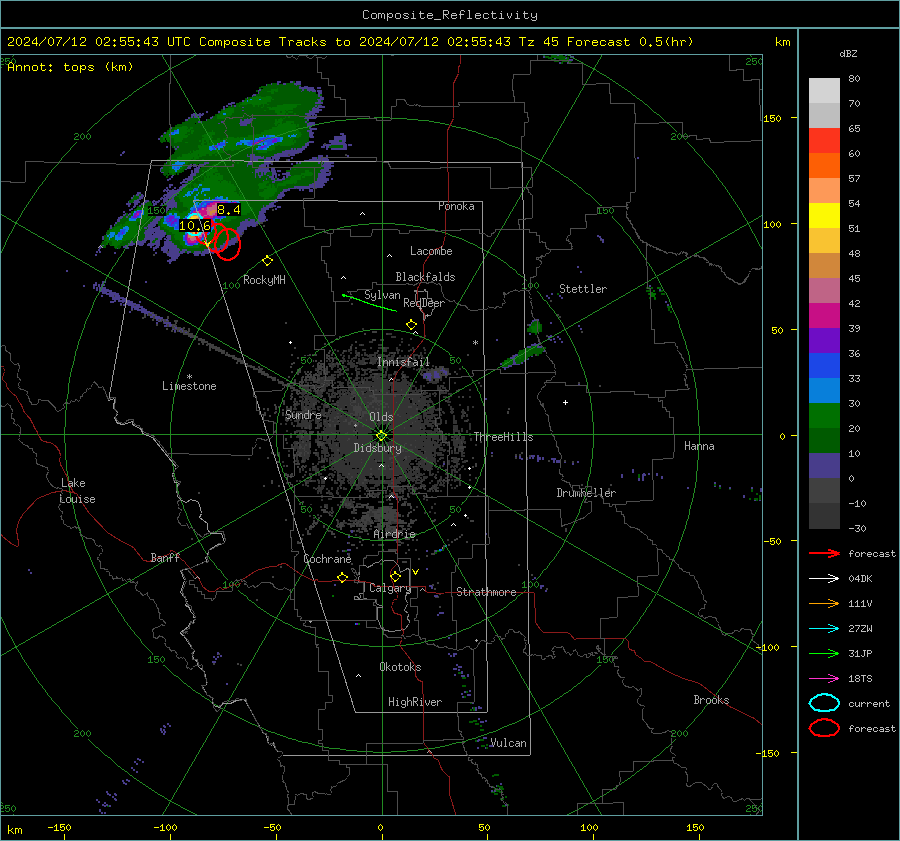Screen dimensions: 900x841
Task: Select the red 60-65 dBZ color swatch
Action: click(x=824, y=141)
